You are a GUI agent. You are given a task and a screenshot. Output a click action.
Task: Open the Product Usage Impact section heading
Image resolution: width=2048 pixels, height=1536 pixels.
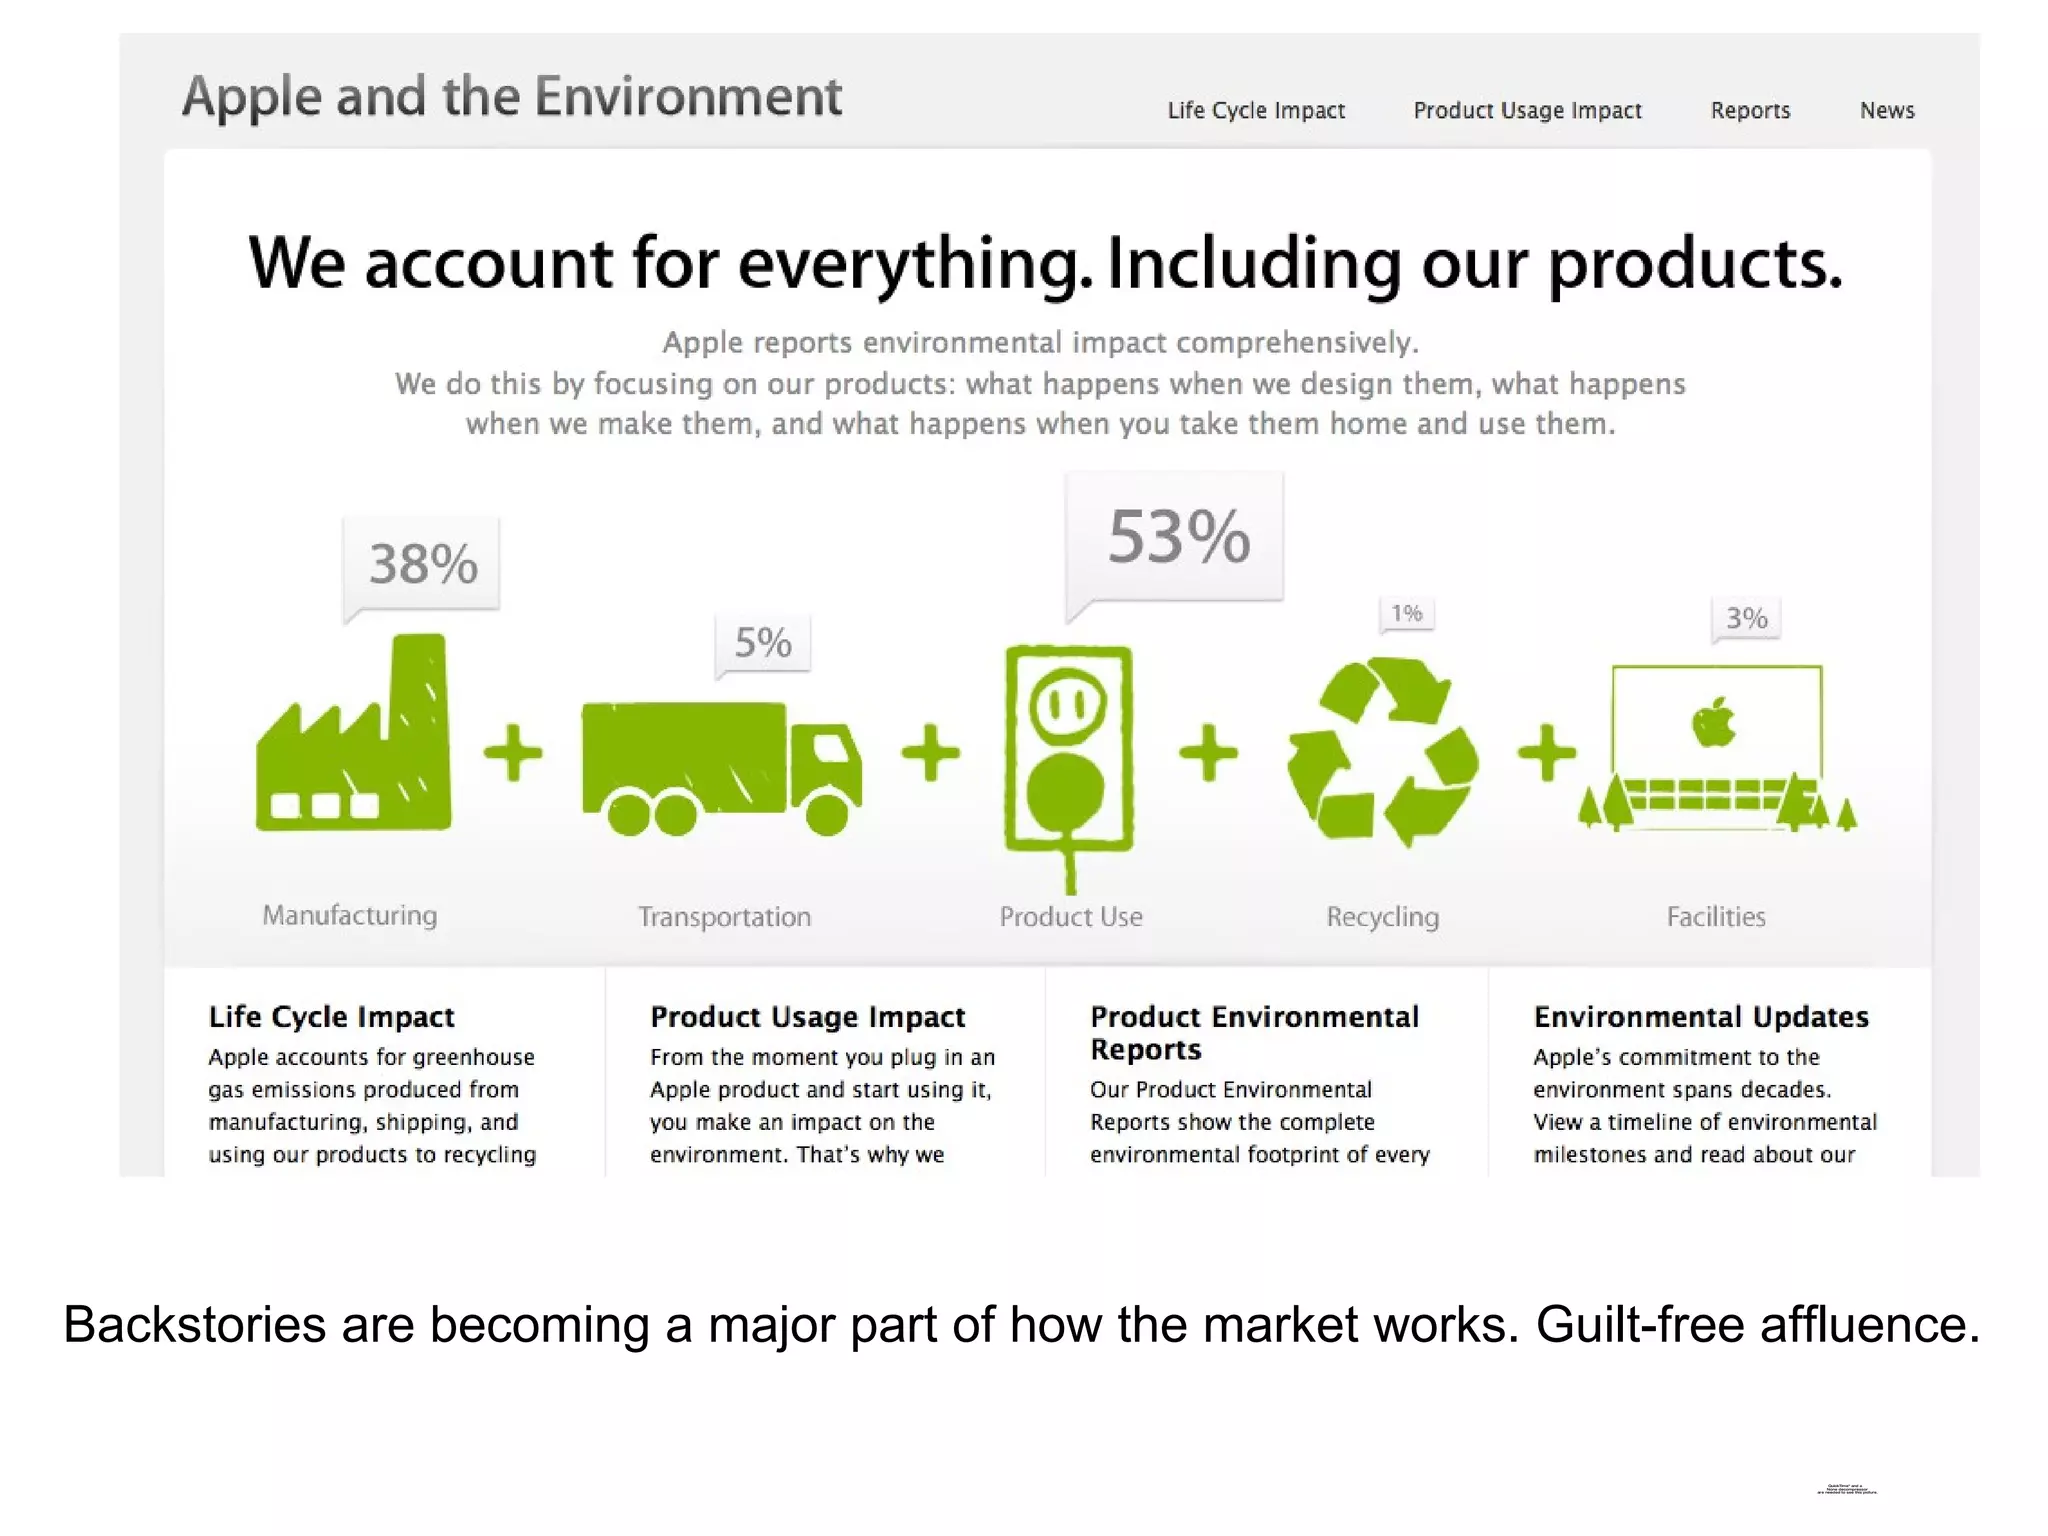click(x=807, y=1017)
